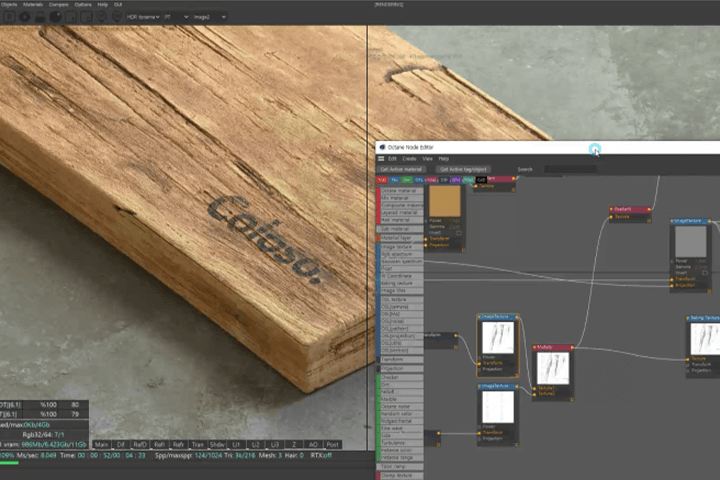This screenshot has width=720, height=480.
Task: Click the green render progress bar
Action: [9, 463]
